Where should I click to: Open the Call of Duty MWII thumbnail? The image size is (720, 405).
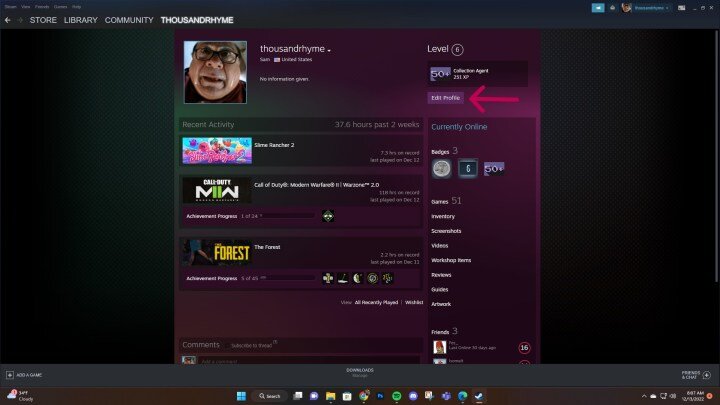[217, 190]
